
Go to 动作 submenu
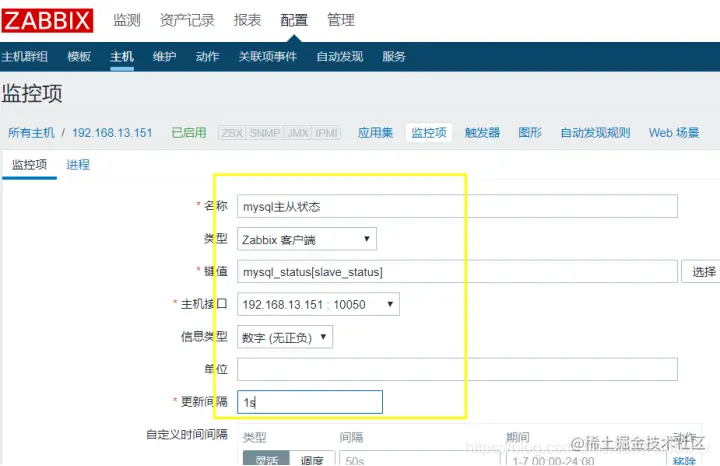click(x=208, y=56)
